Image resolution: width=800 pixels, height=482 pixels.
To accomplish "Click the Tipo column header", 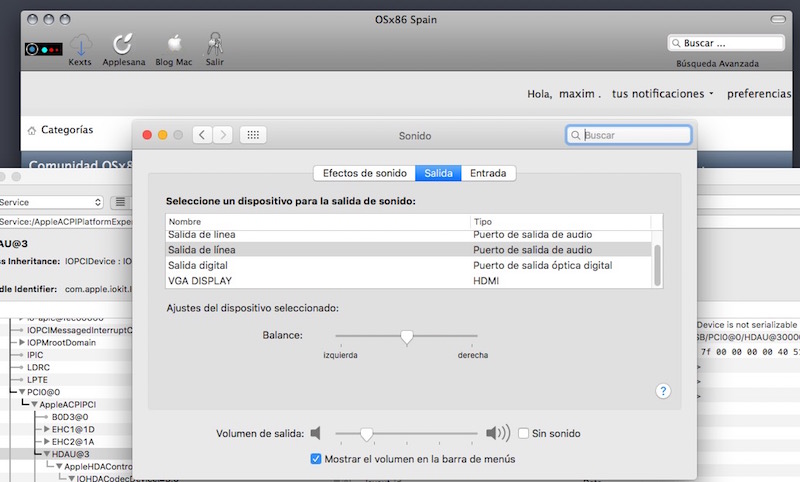I will click(x=560, y=222).
